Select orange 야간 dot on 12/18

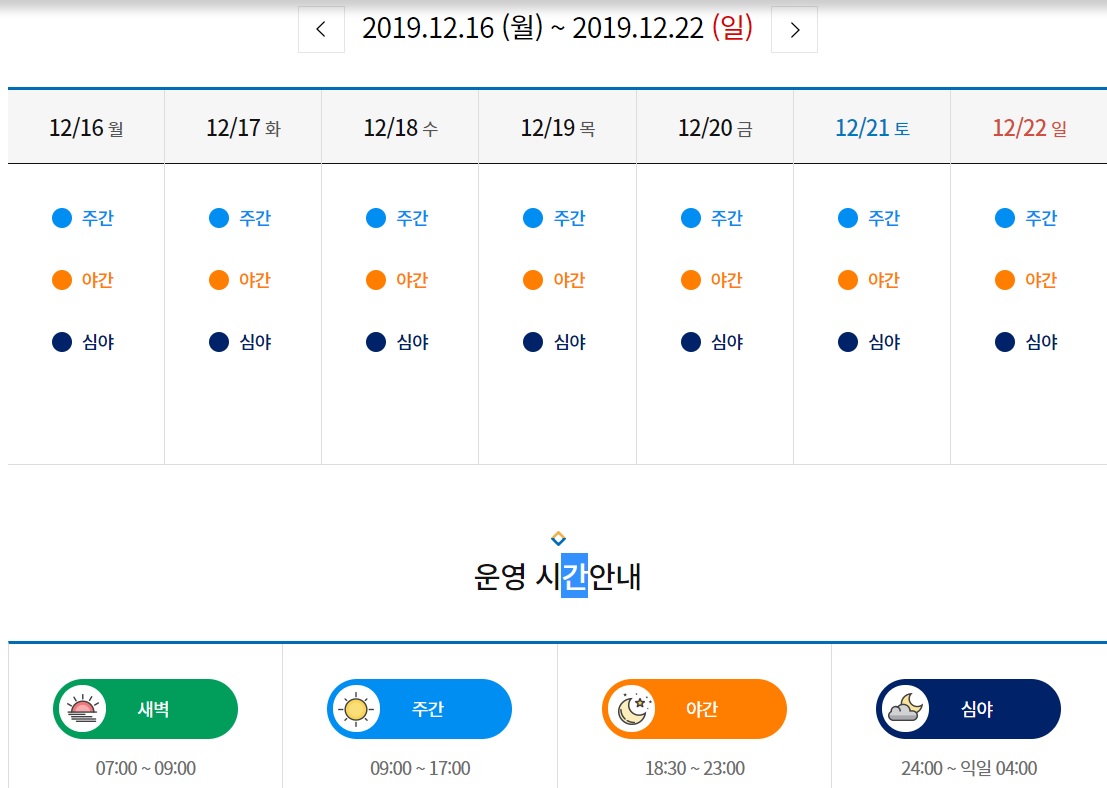(376, 280)
